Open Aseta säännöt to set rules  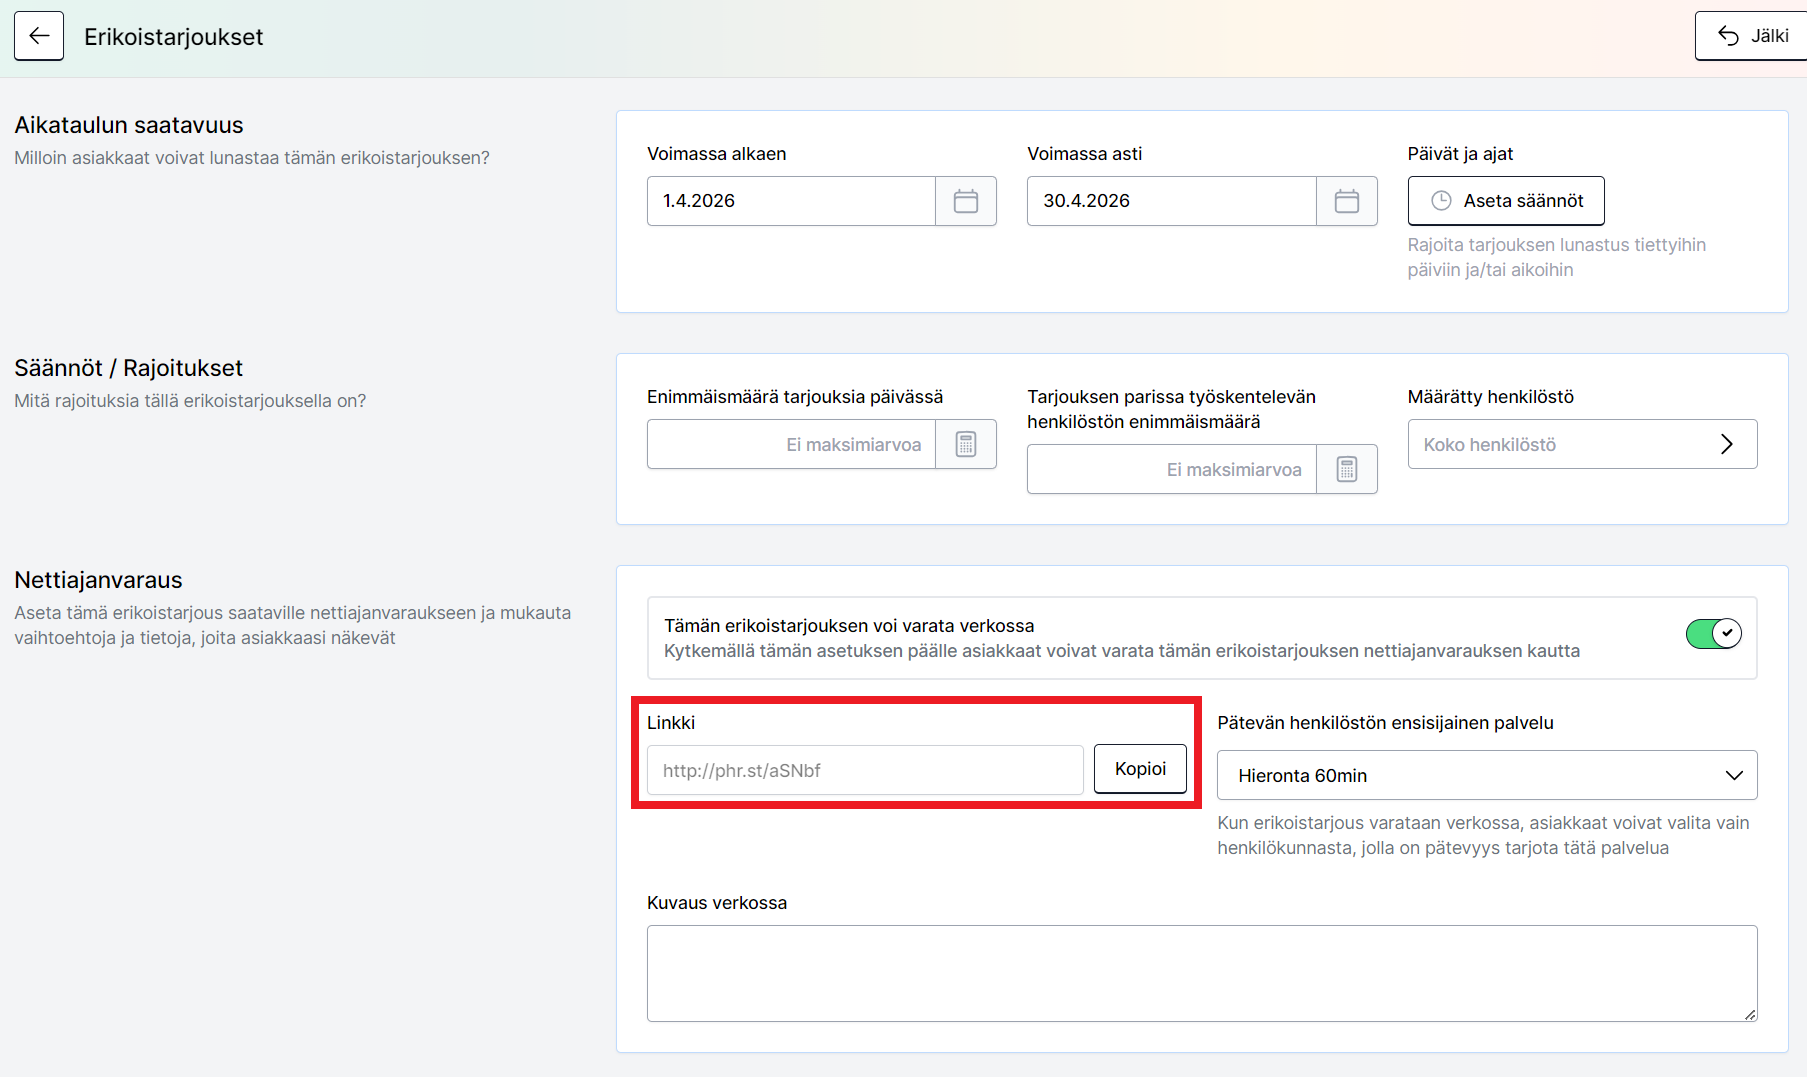coord(1505,200)
